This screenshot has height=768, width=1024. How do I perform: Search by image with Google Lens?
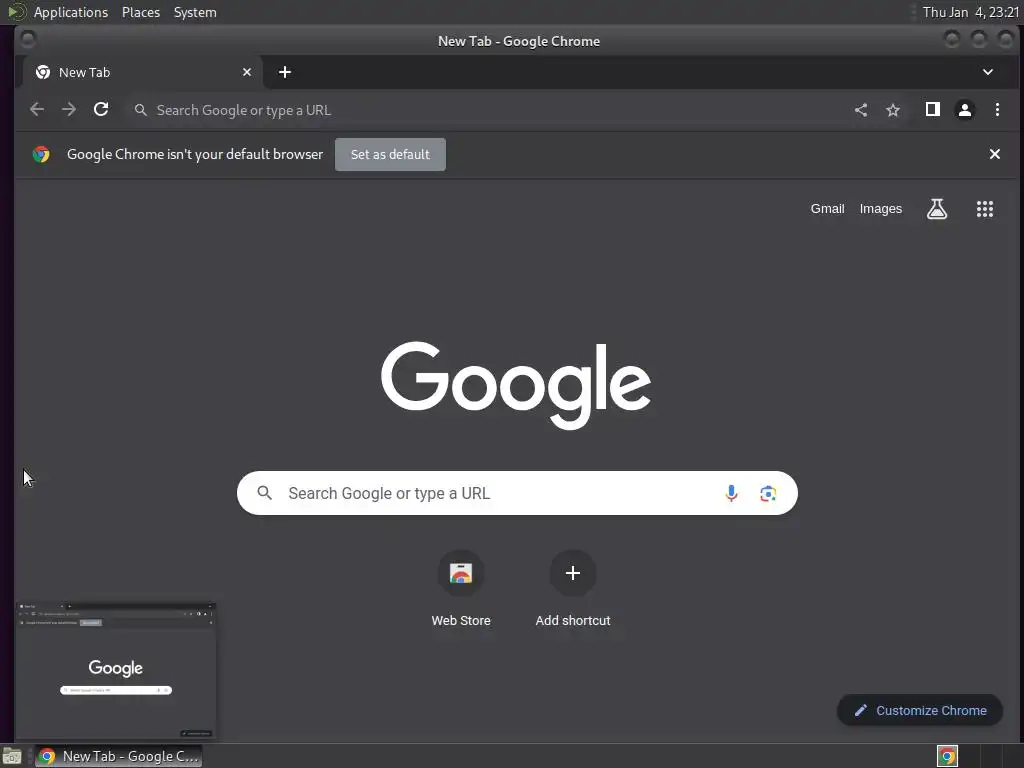tap(768, 493)
